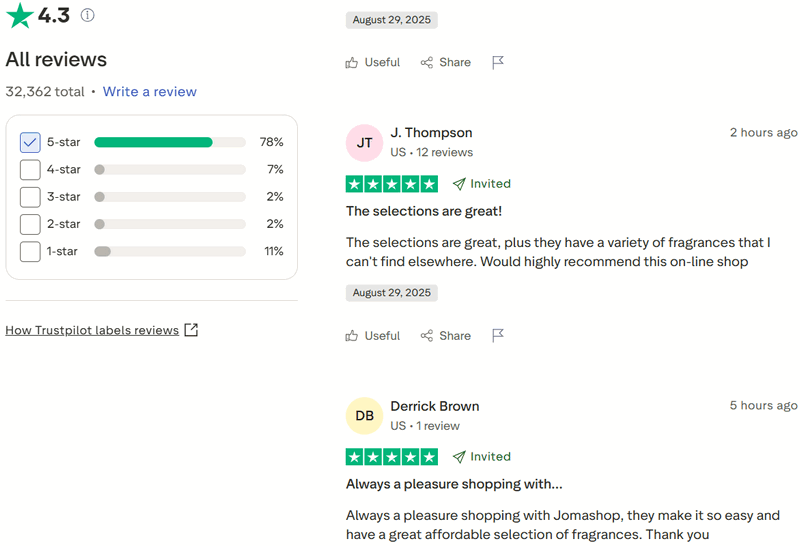
Task: Uncheck the 5-star filter checkbox
Action: [x=30, y=143]
